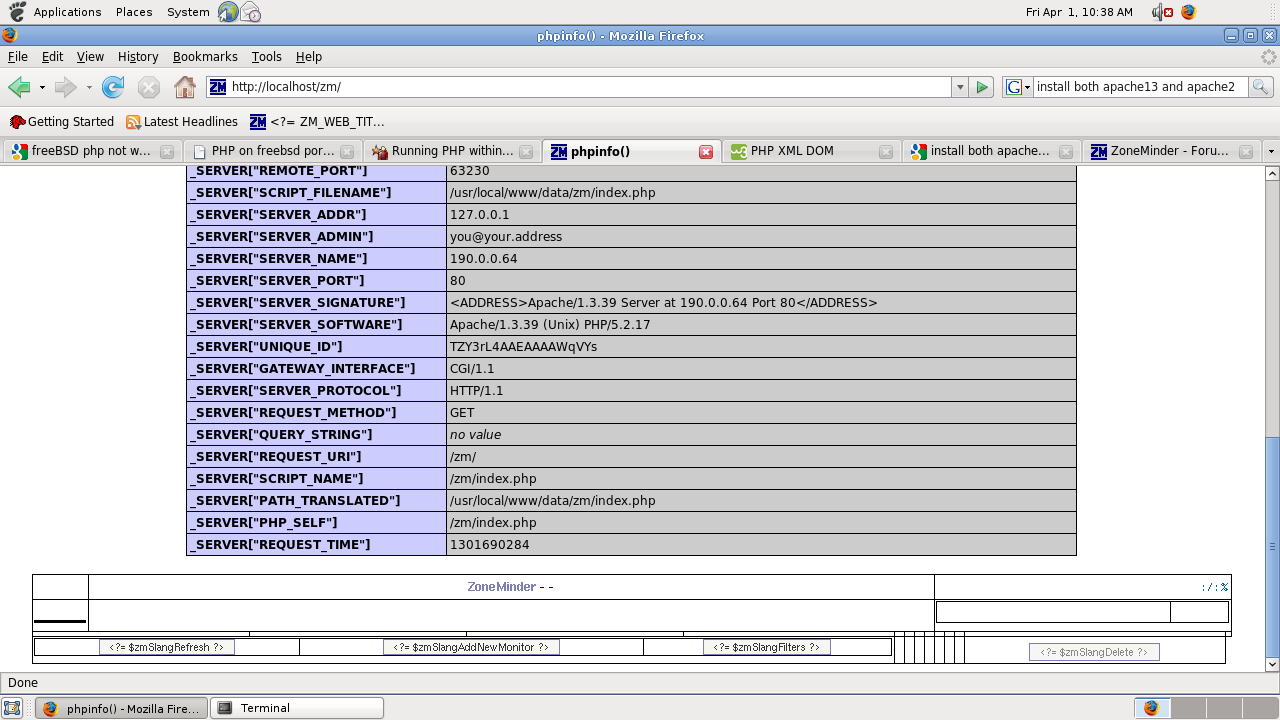Image resolution: width=1280 pixels, height=720 pixels.
Task: Open the ZM_WEB_TIT bookmark
Action: tap(317, 122)
